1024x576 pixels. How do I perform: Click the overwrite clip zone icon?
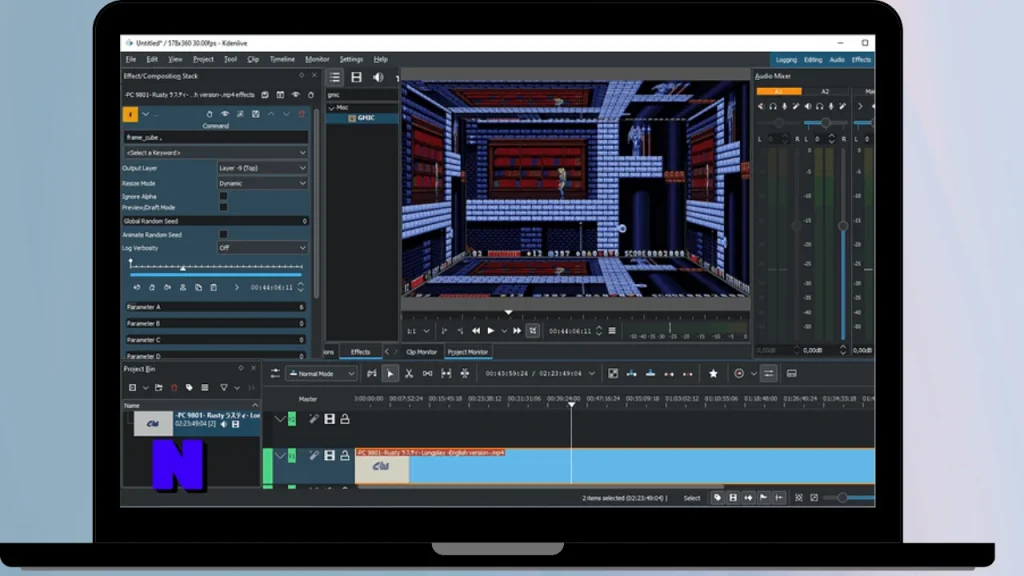pos(650,374)
